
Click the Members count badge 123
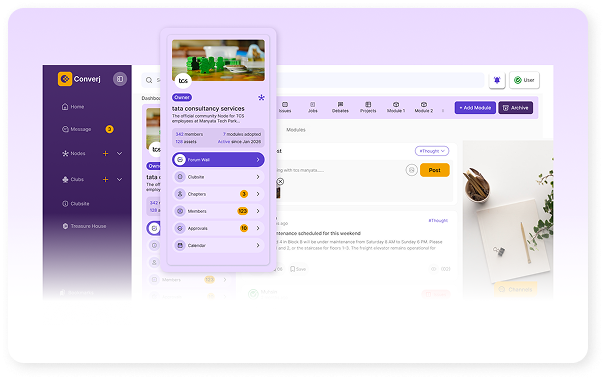point(243,211)
